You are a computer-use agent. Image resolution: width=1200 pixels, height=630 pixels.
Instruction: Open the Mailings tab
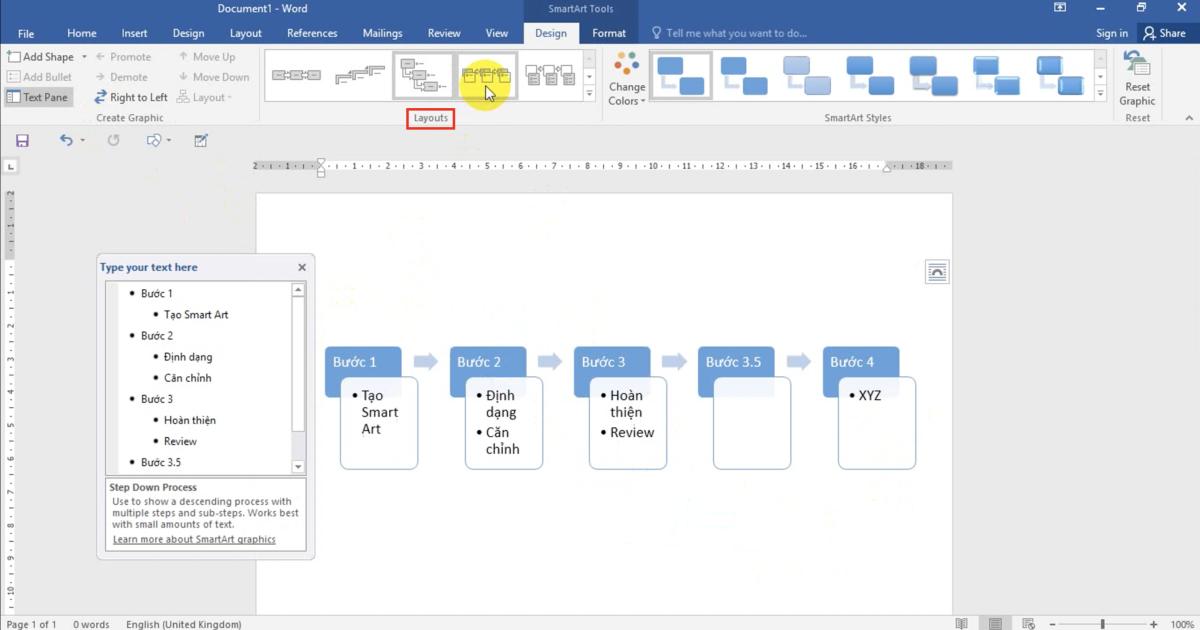point(382,33)
